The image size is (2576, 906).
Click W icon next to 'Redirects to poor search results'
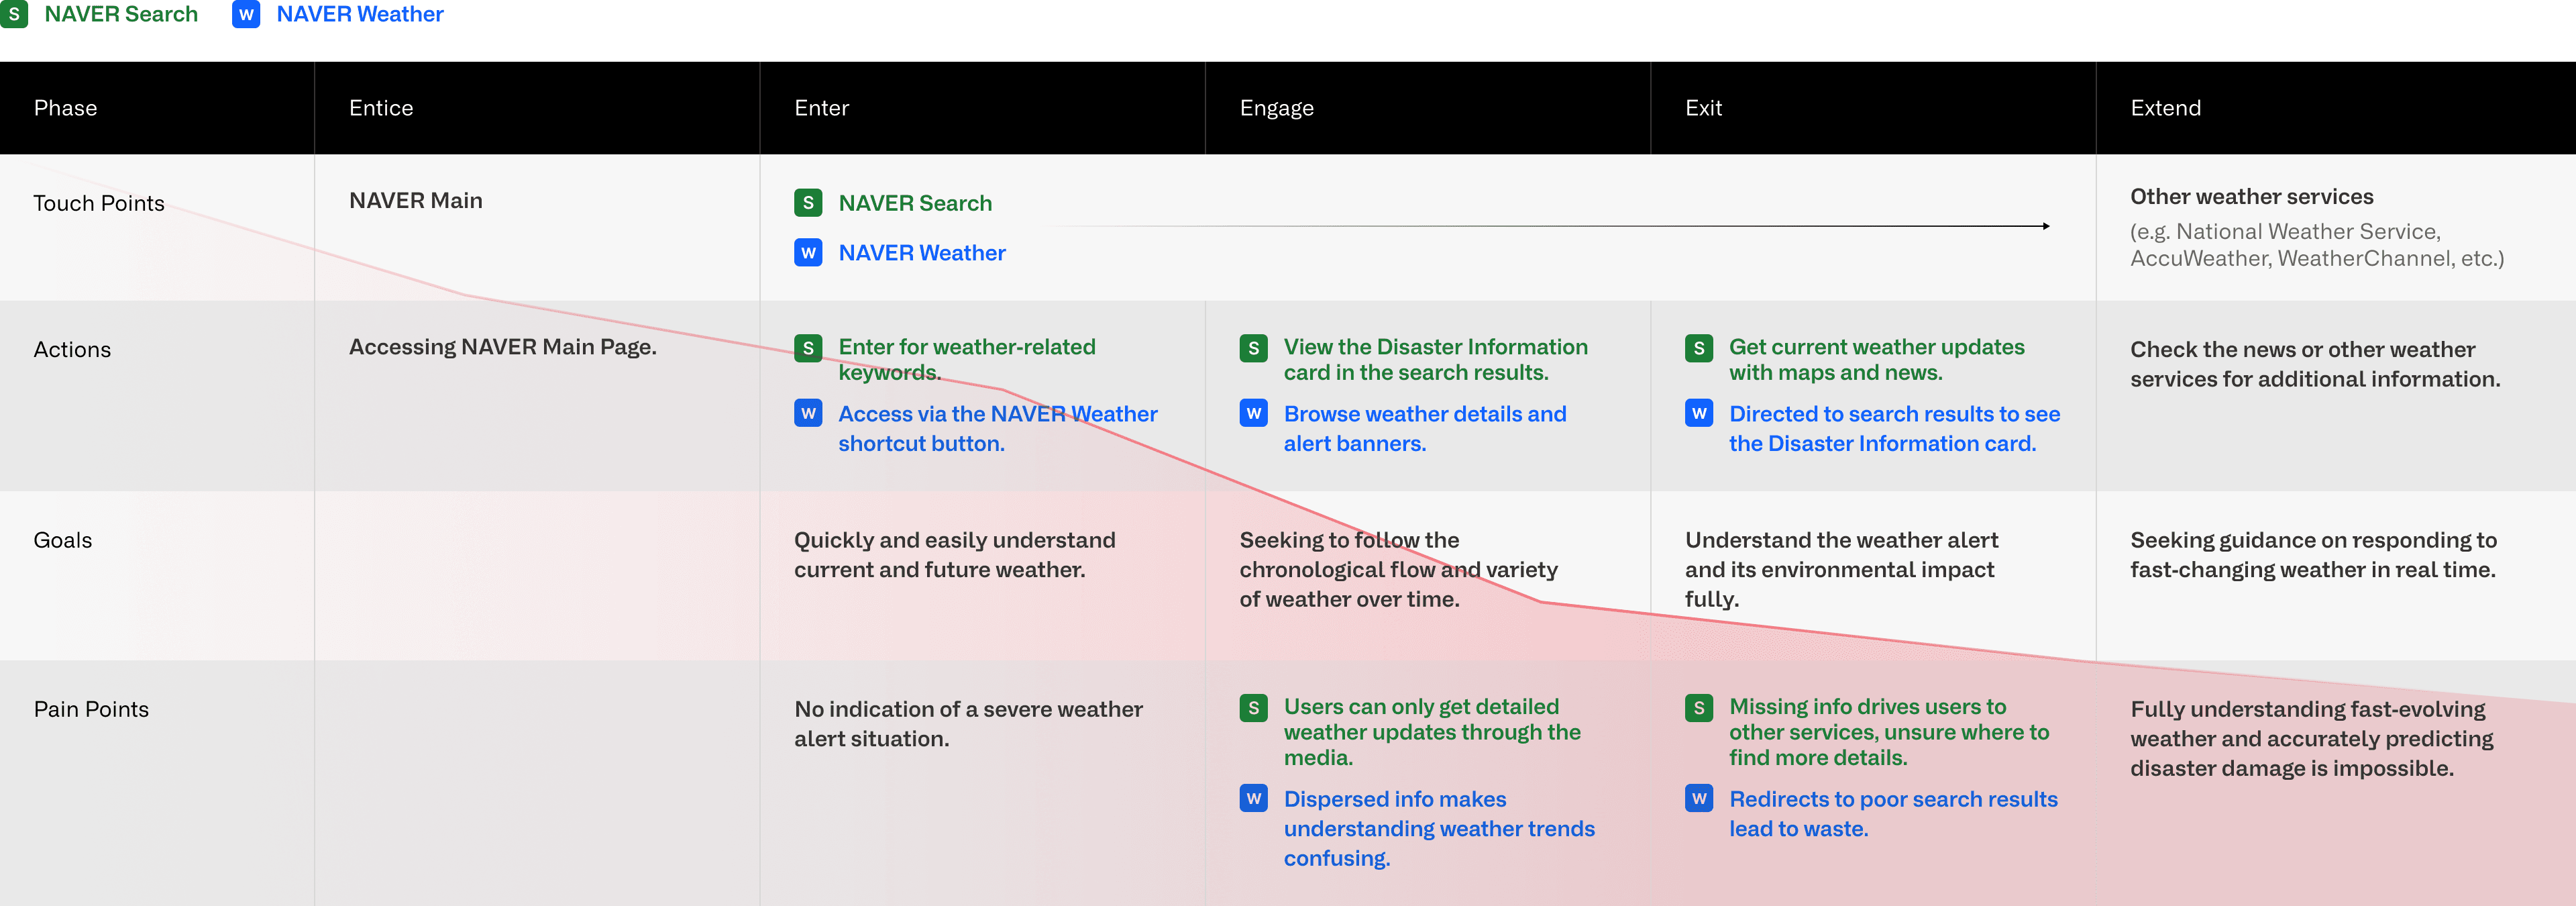1699,799
